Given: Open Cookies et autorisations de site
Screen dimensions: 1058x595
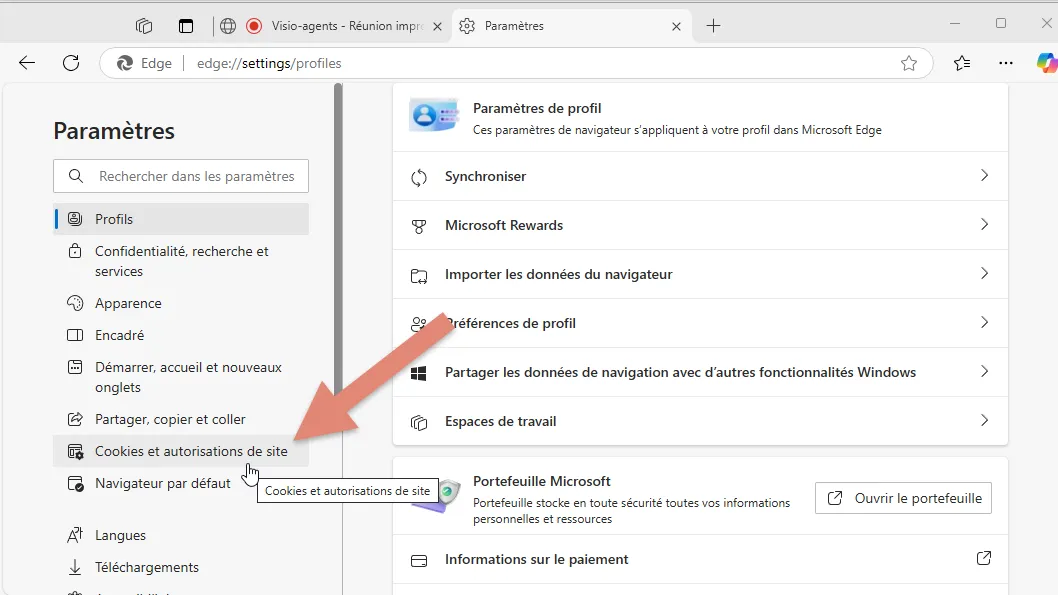Looking at the screenshot, I should (x=181, y=451).
